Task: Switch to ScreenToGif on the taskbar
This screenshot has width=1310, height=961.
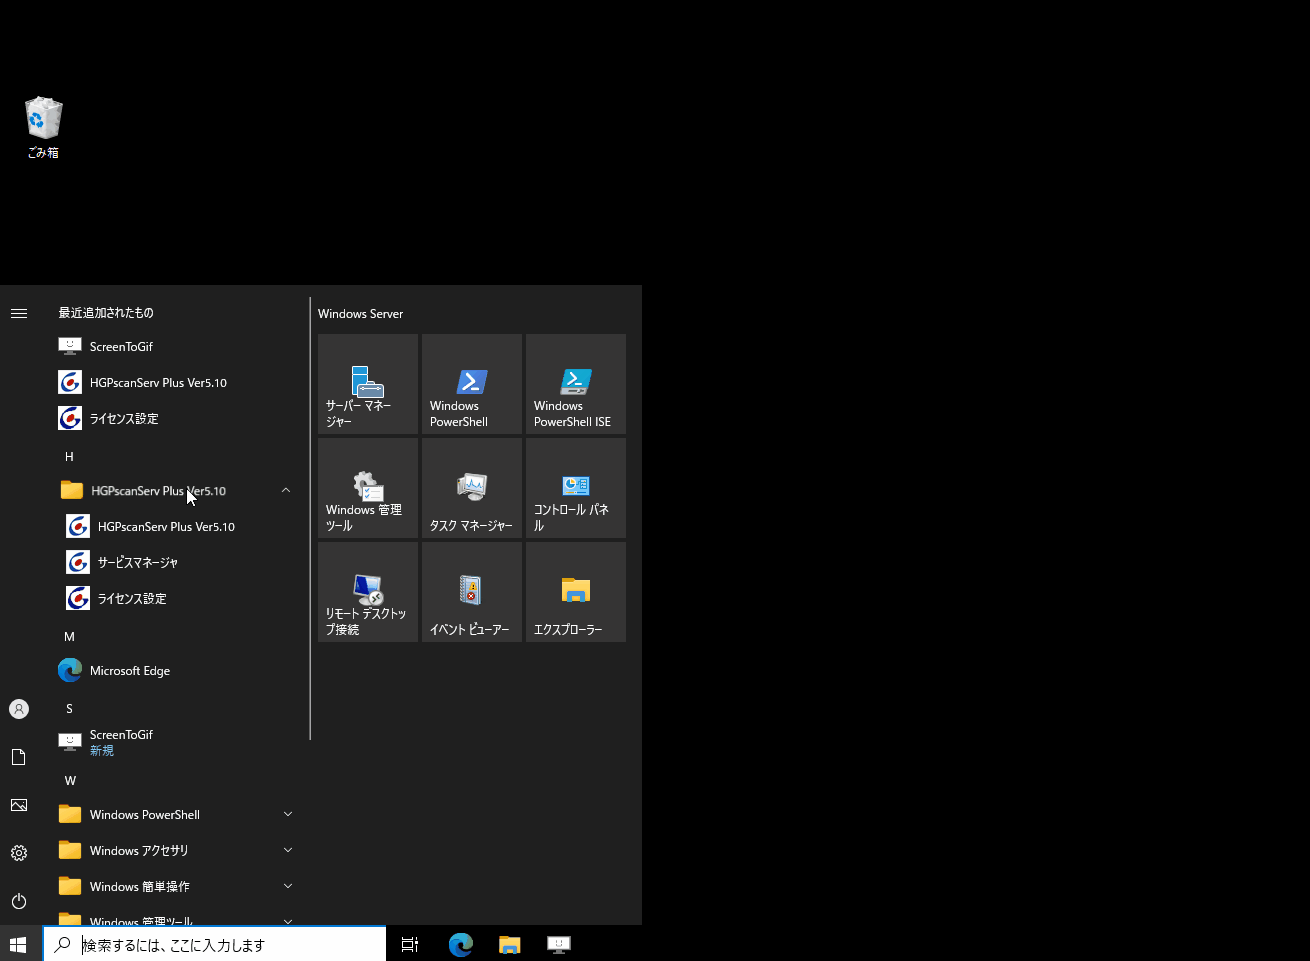Action: point(559,944)
